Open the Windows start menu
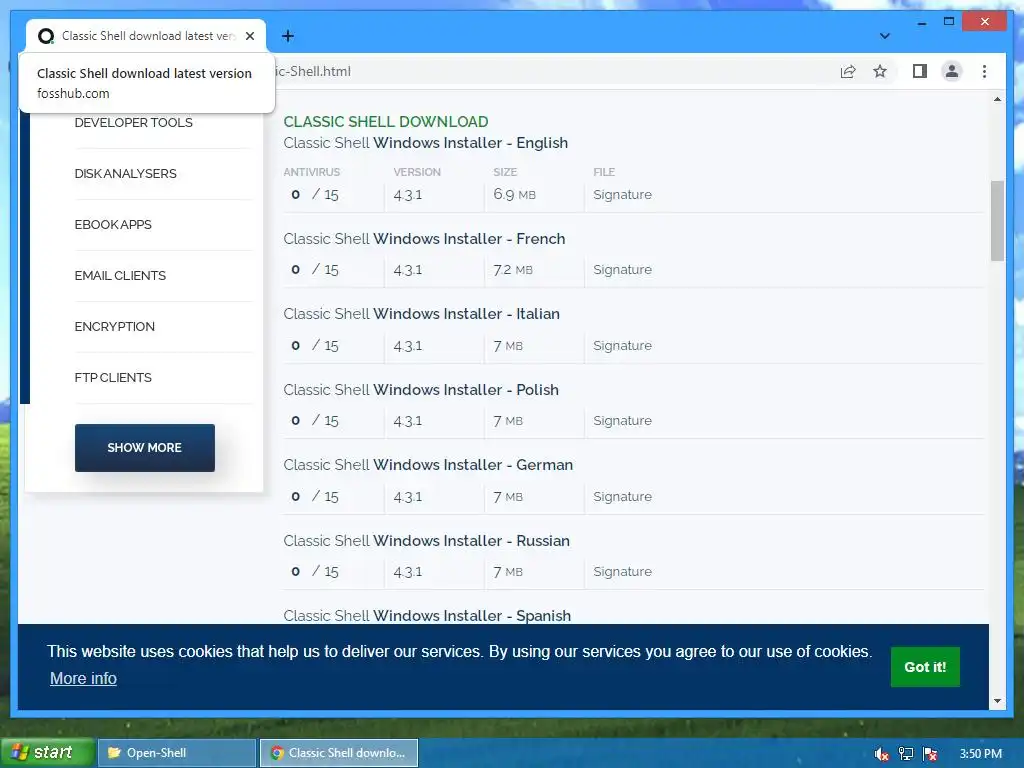This screenshot has width=1024, height=768. 46,752
